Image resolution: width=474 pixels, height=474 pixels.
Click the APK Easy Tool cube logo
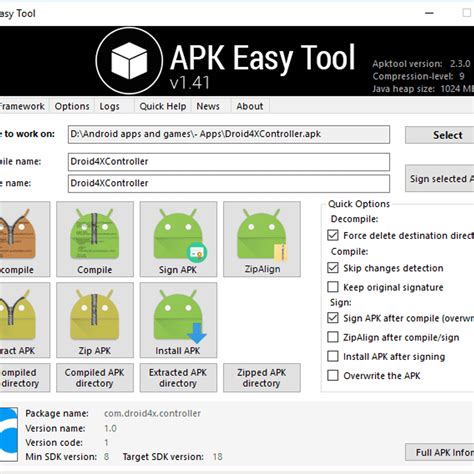(129, 61)
